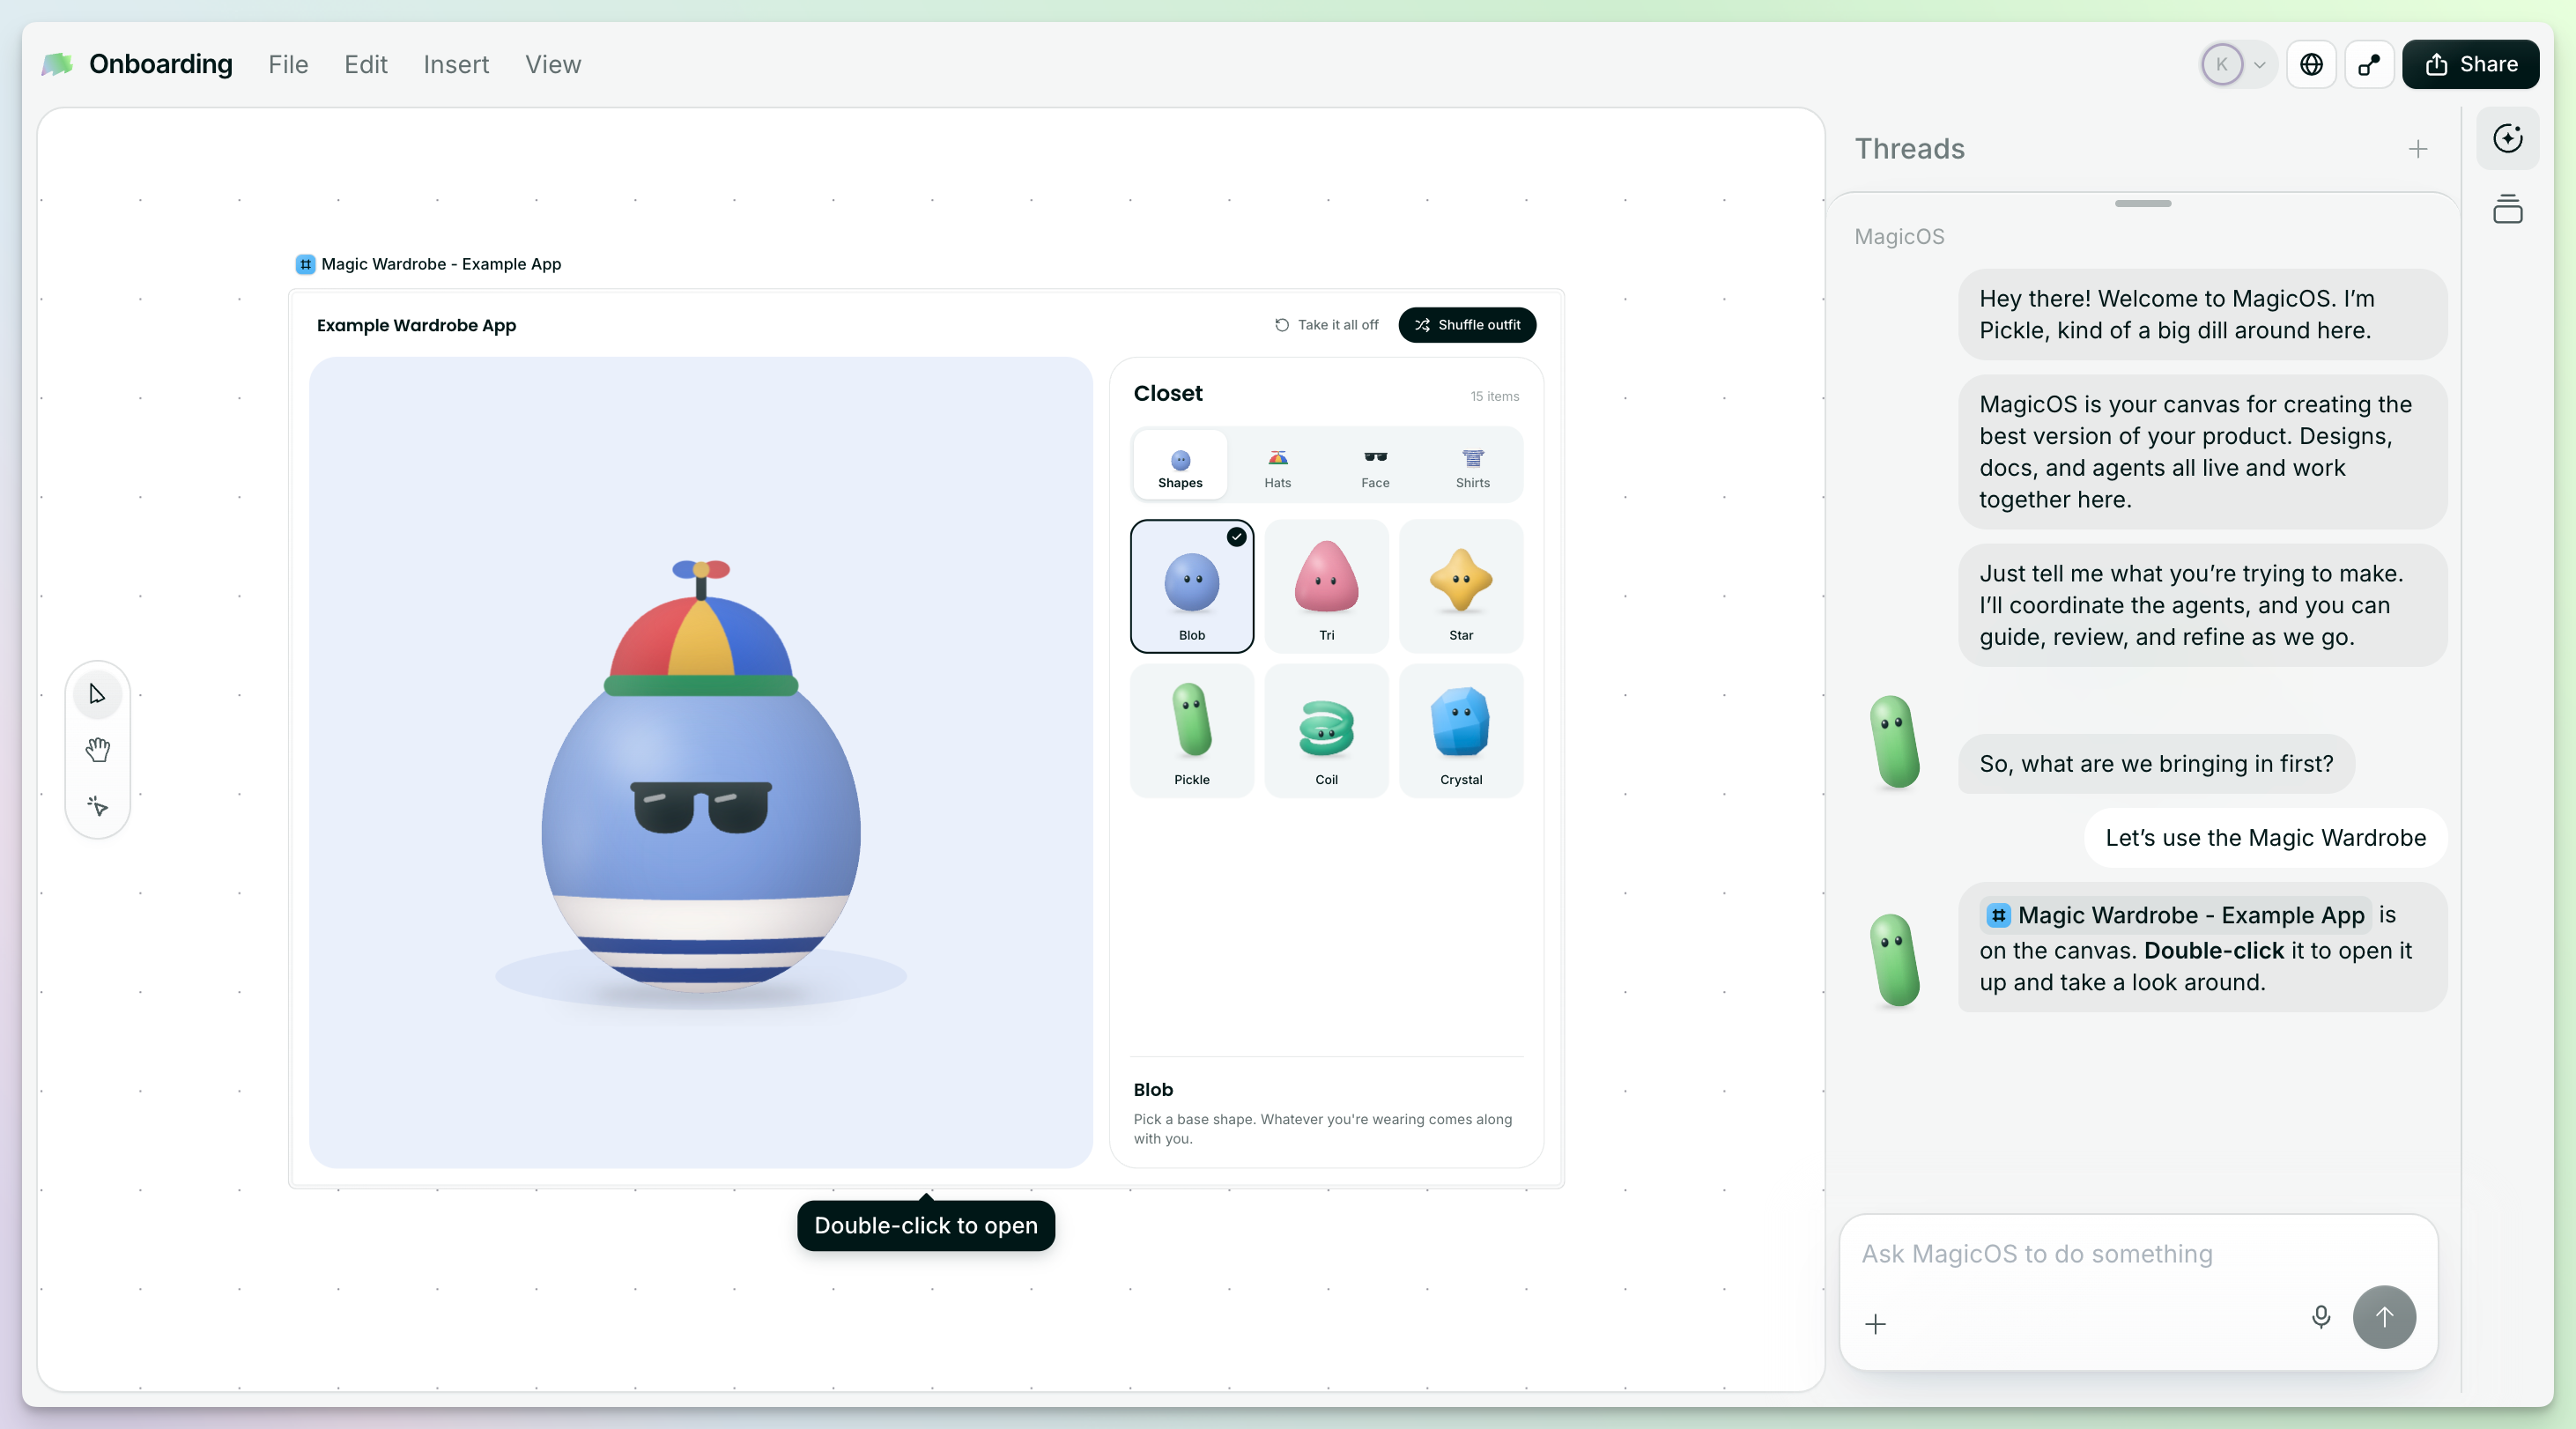Click the microphone voice input icon
The height and width of the screenshot is (1429, 2576).
pos(2321,1317)
